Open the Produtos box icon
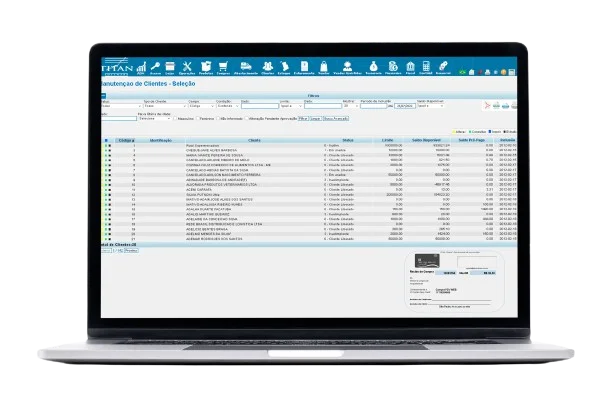 point(206,67)
